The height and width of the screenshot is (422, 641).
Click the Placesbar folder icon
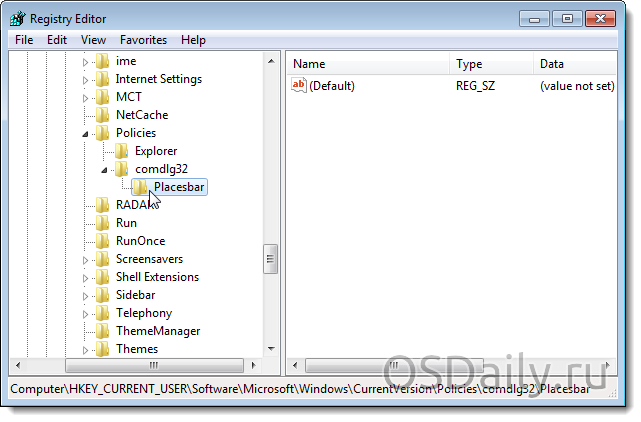tap(140, 187)
